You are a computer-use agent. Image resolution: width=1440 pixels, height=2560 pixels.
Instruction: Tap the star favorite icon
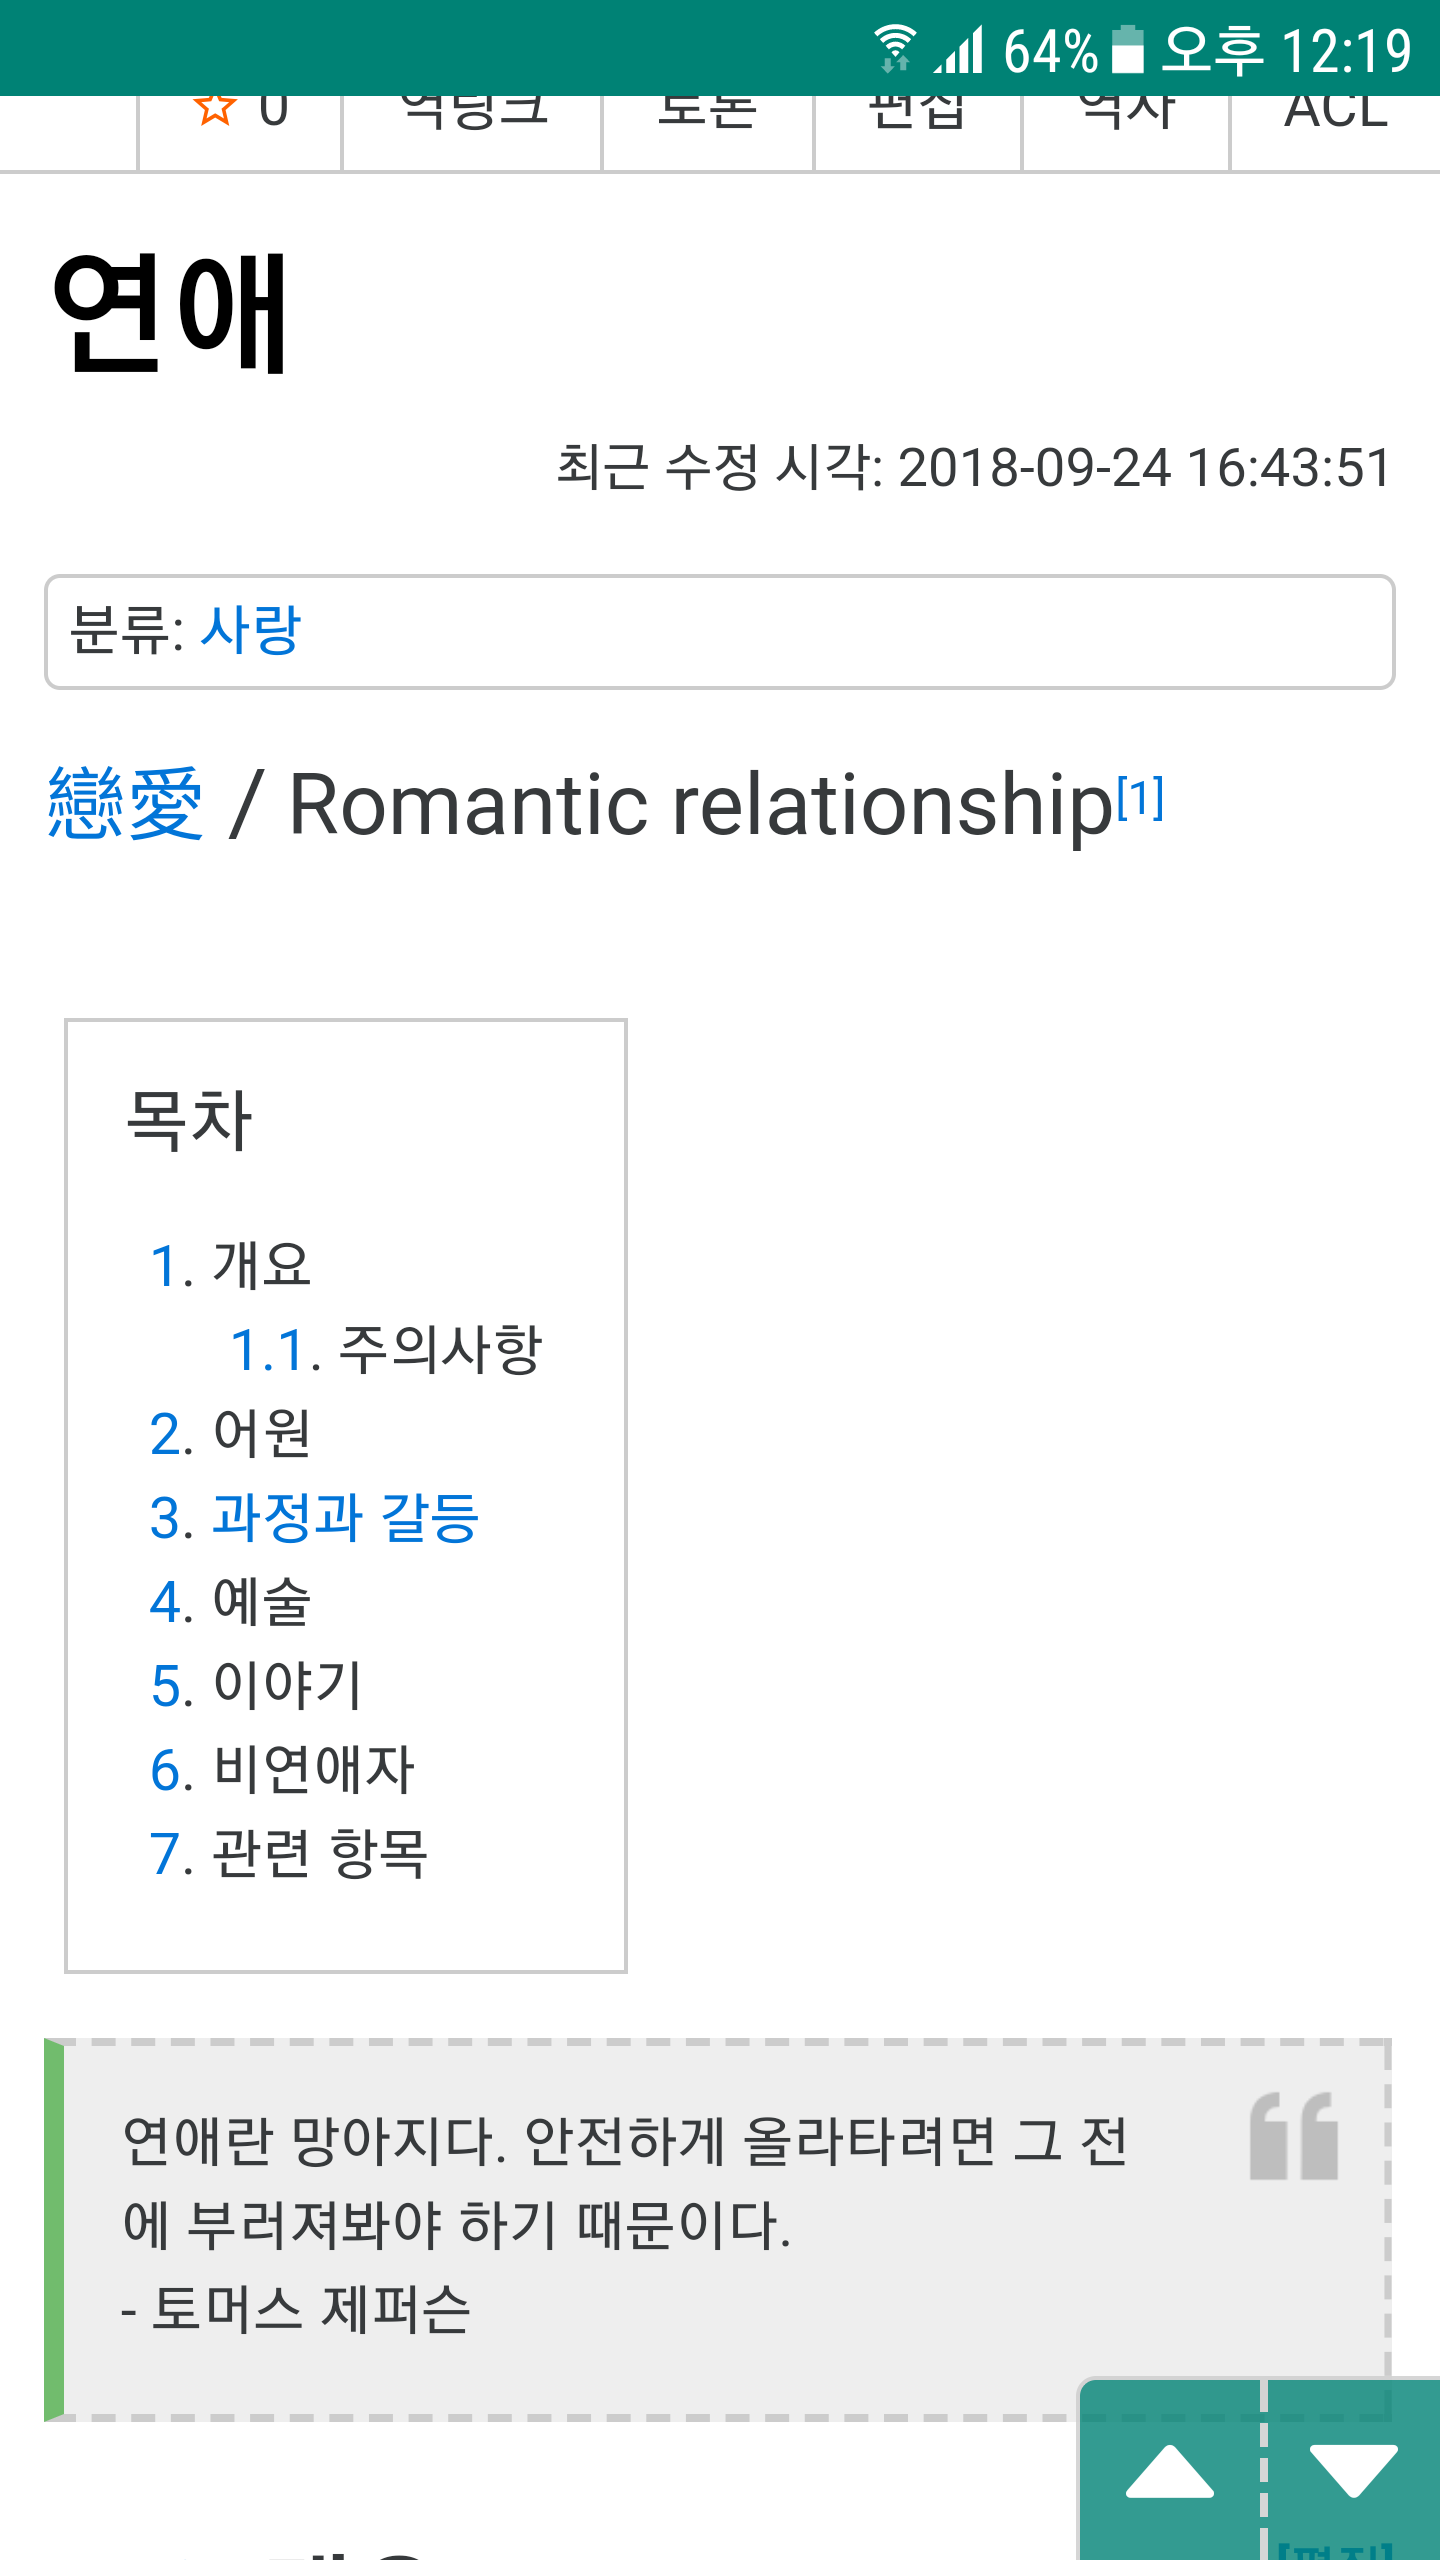214,109
